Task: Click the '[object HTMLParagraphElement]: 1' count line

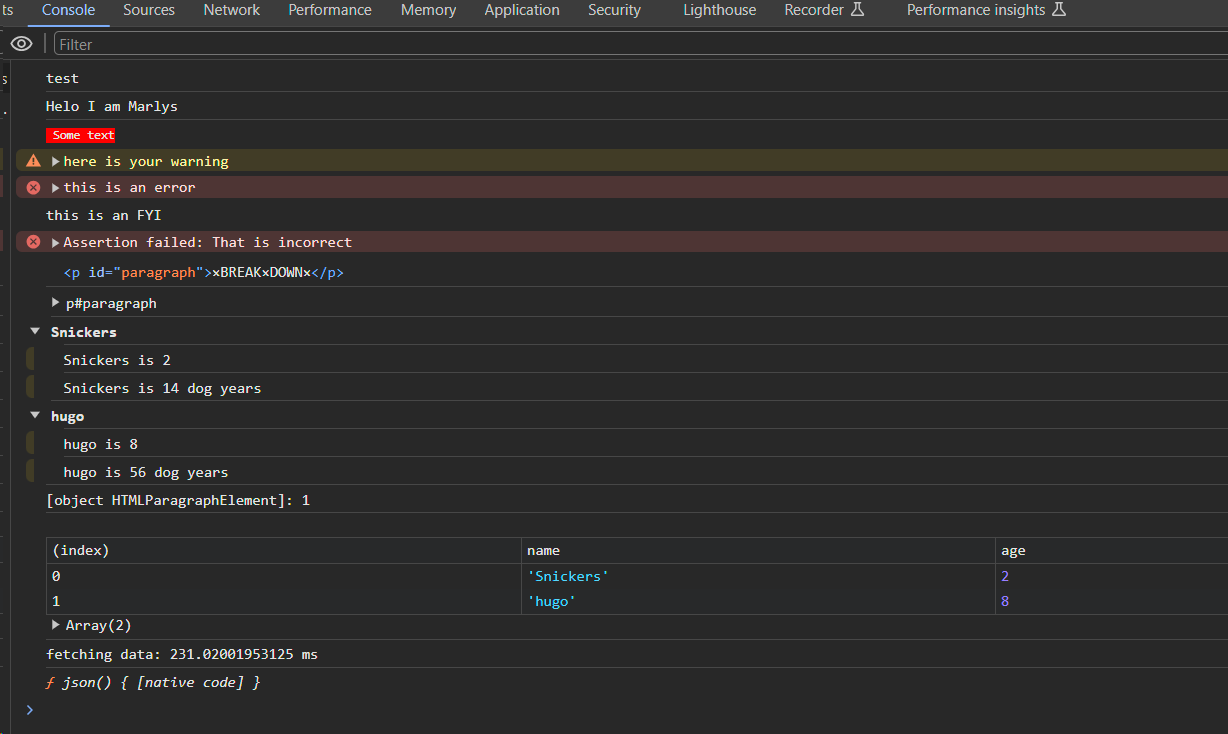Action: tap(178, 500)
